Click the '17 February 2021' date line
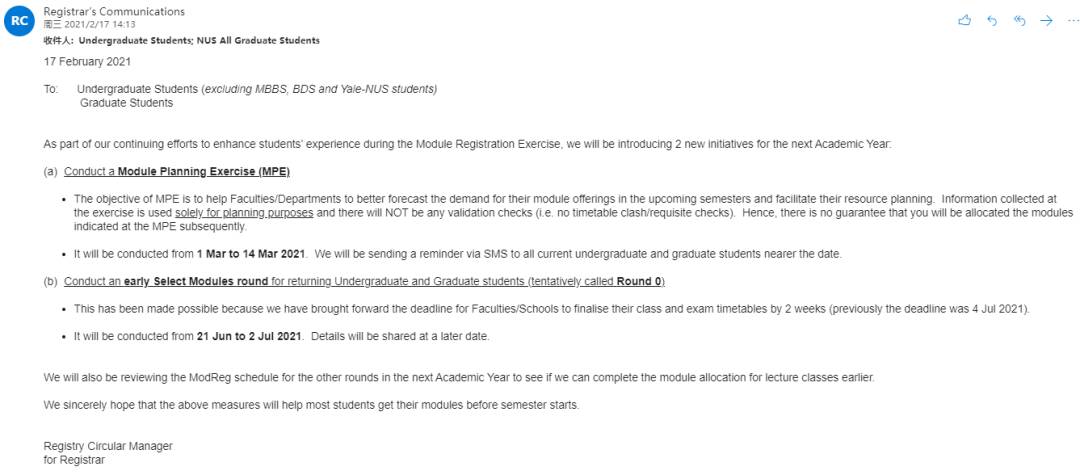This screenshot has height=475, width=1080. point(87,62)
